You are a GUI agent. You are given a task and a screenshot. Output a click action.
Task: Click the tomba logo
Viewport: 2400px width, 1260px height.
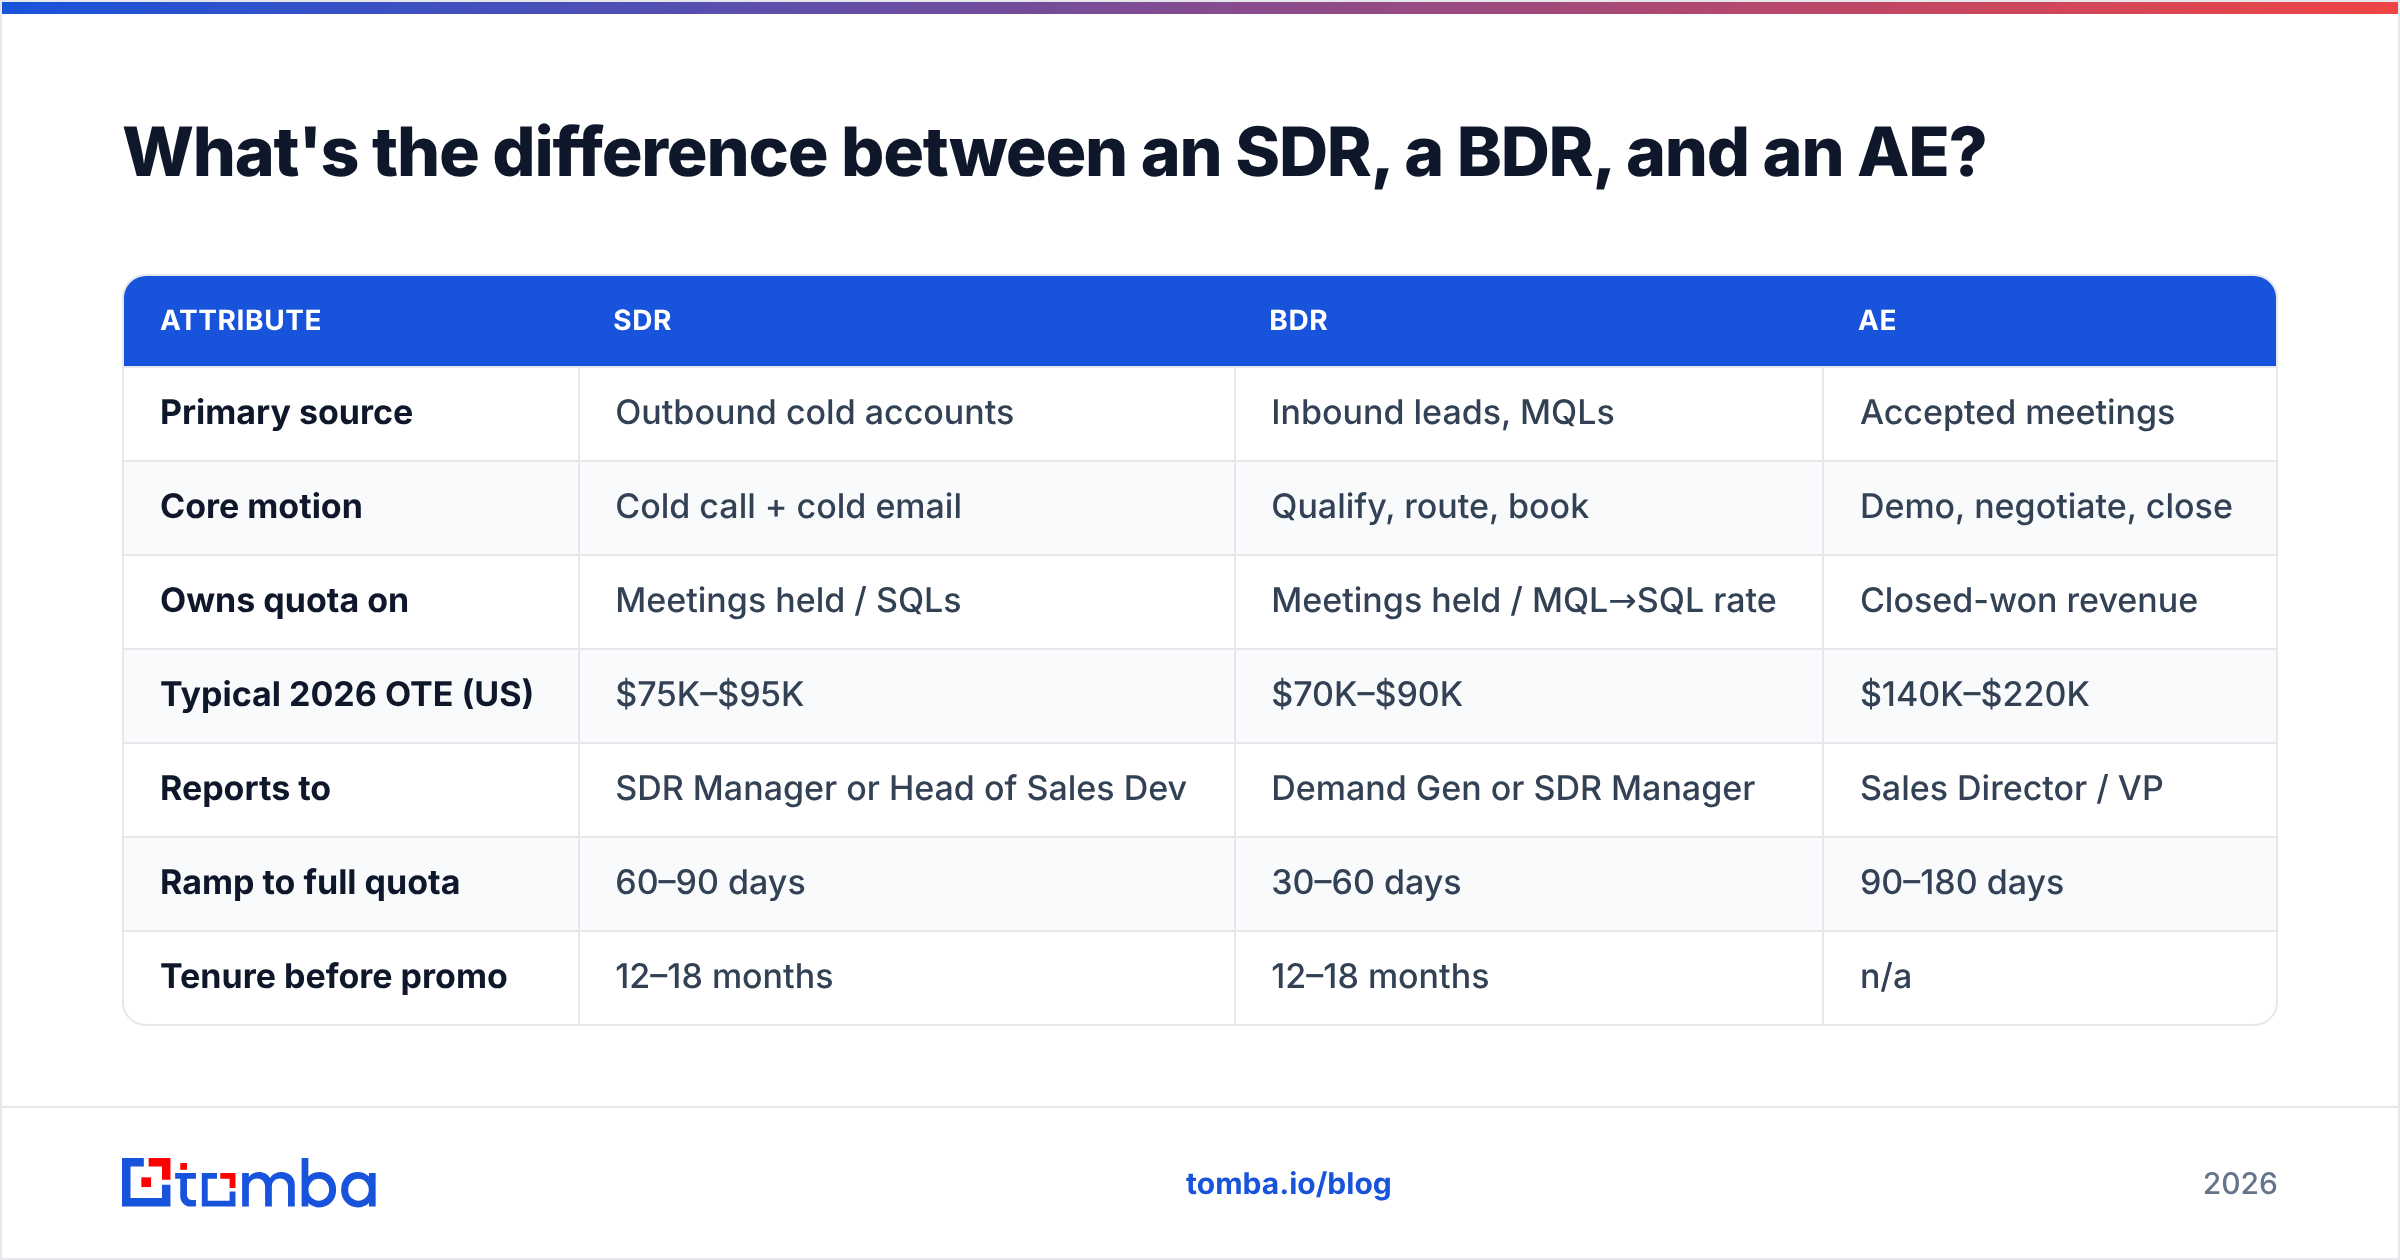click(x=249, y=1183)
